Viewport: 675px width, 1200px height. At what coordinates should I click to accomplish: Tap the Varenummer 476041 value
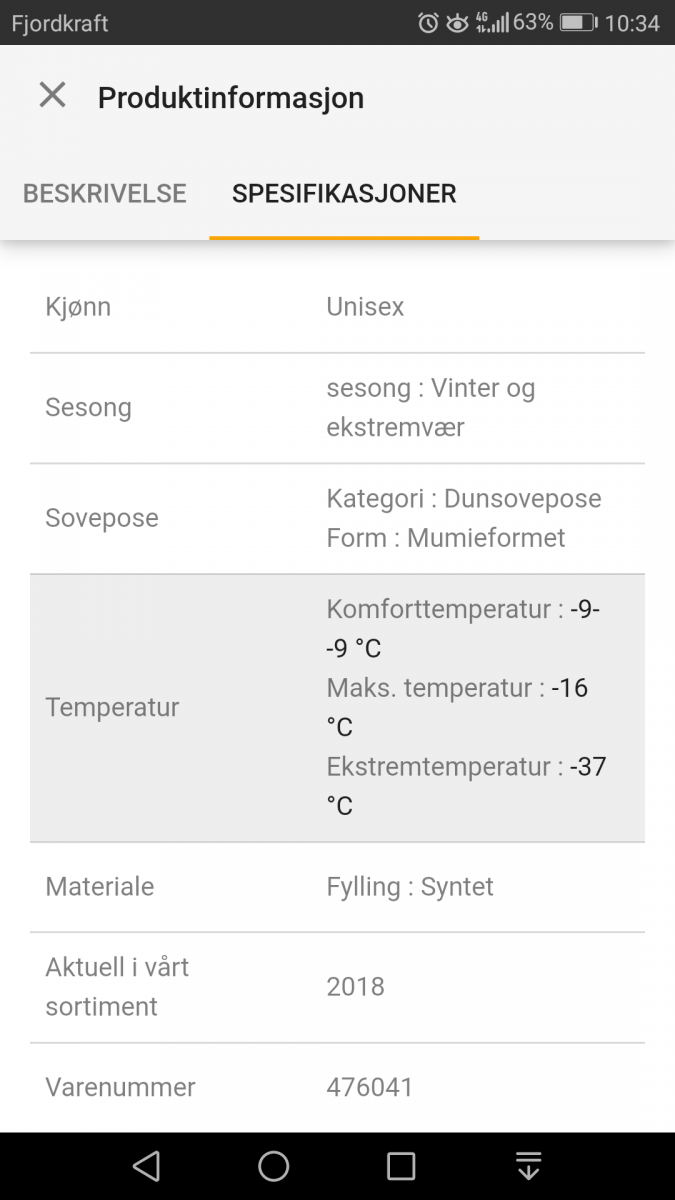(x=370, y=1087)
